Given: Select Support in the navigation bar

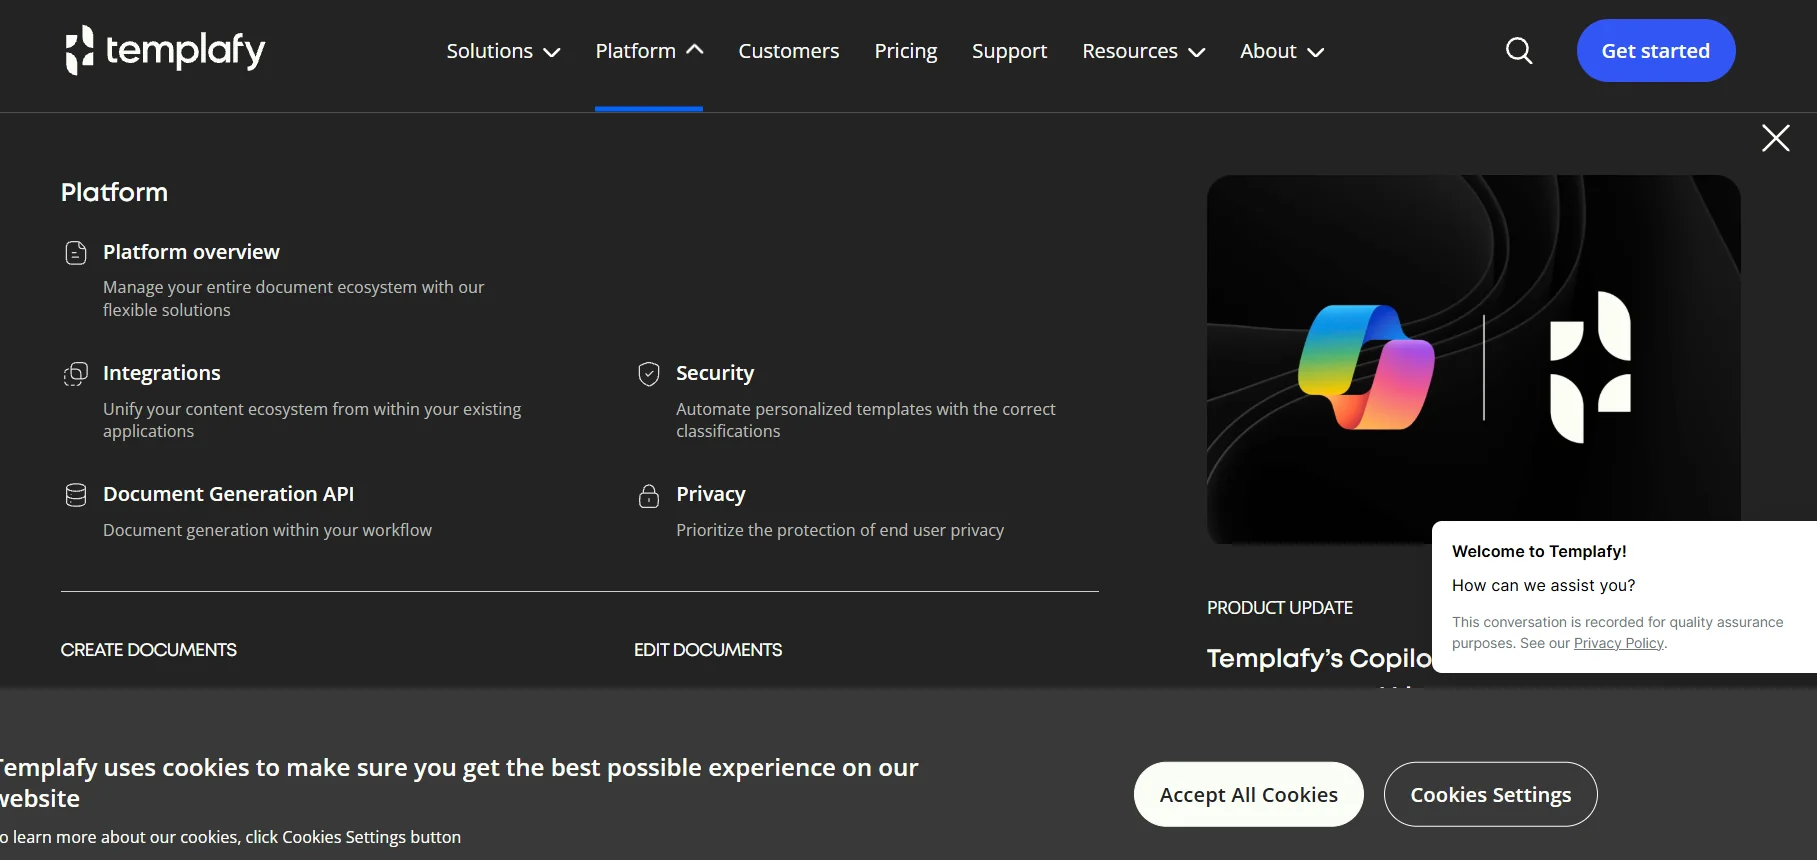Looking at the screenshot, I should point(1009,51).
